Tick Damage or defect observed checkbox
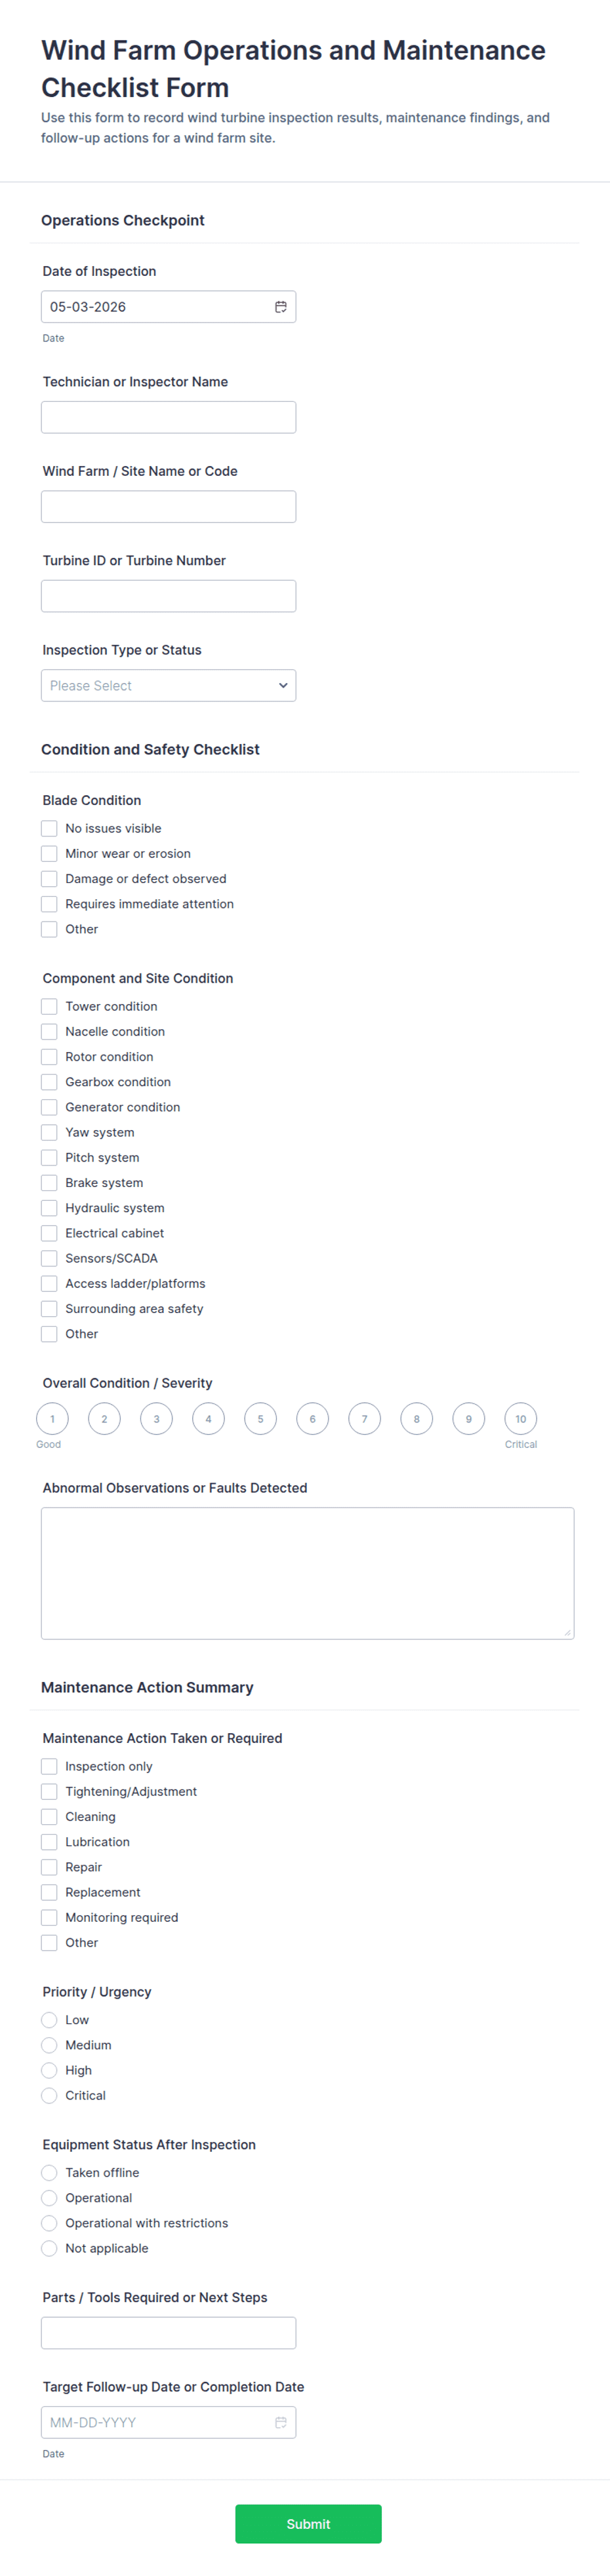Screen dimensions: 610x2576 [x=49, y=879]
